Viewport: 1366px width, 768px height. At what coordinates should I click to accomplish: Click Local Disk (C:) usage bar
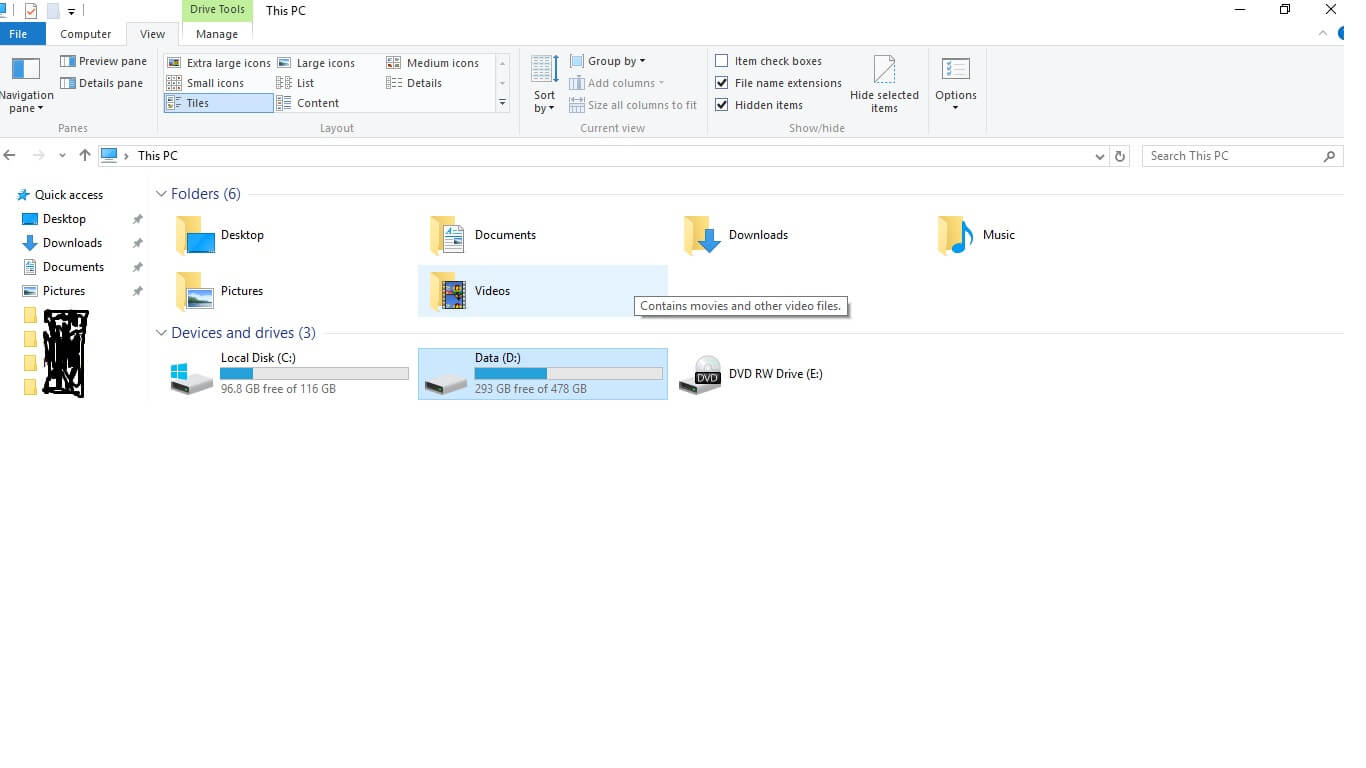tap(315, 374)
